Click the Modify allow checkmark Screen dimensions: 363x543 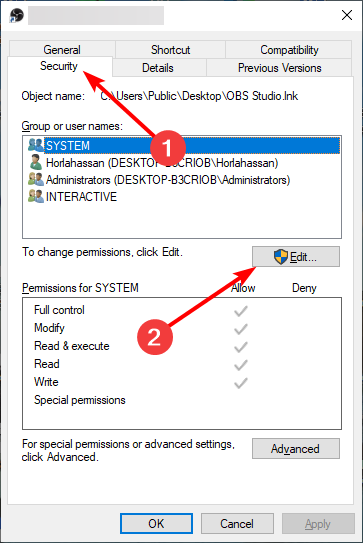pyautogui.click(x=241, y=329)
